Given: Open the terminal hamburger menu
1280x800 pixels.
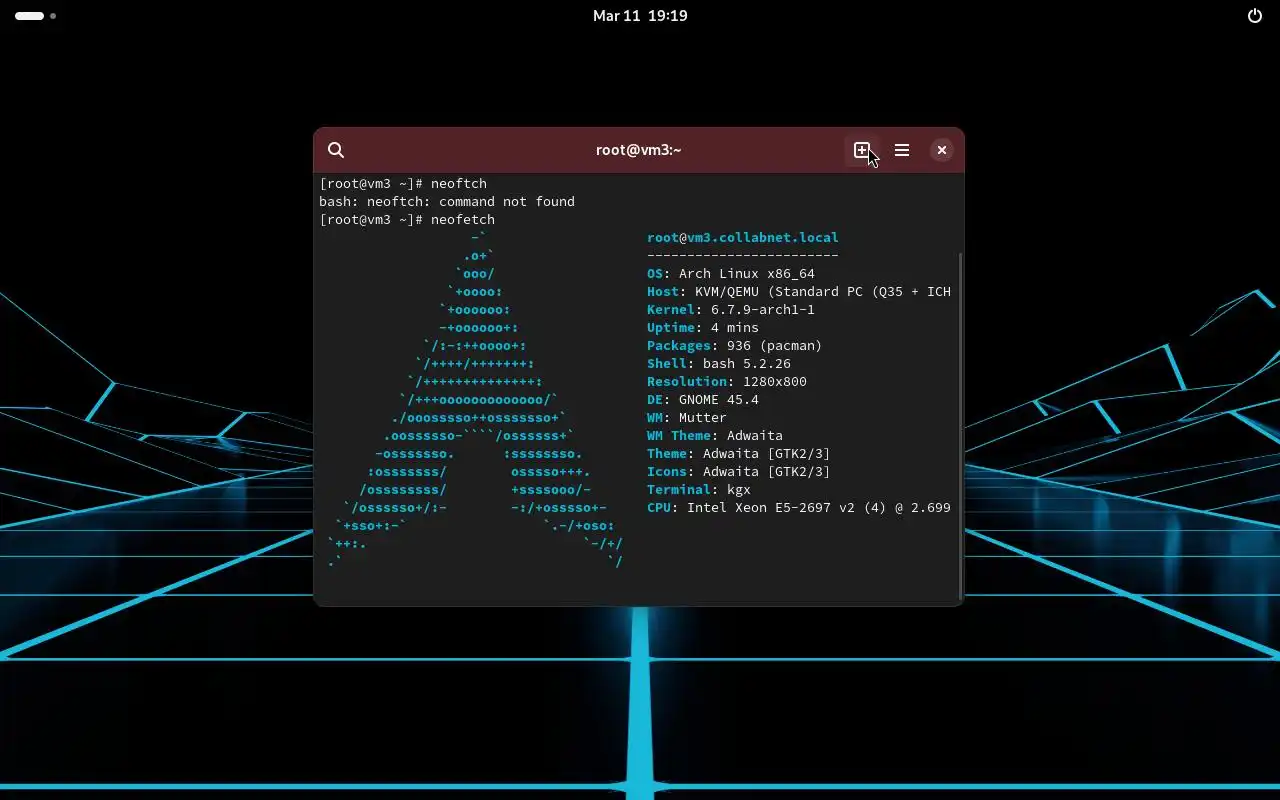Looking at the screenshot, I should point(902,150).
